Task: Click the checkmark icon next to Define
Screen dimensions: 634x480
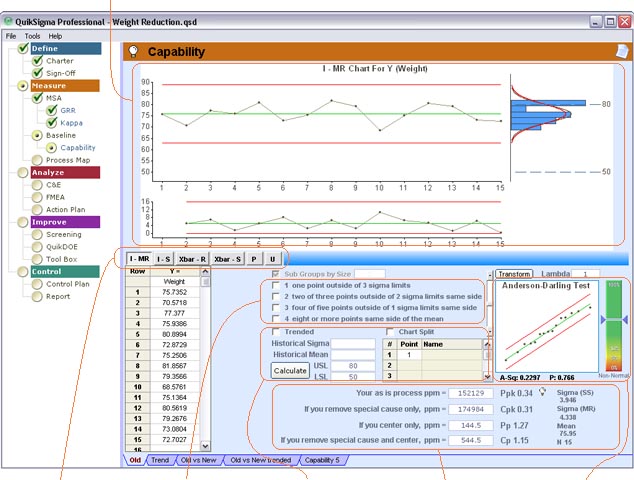Action: coord(23,48)
